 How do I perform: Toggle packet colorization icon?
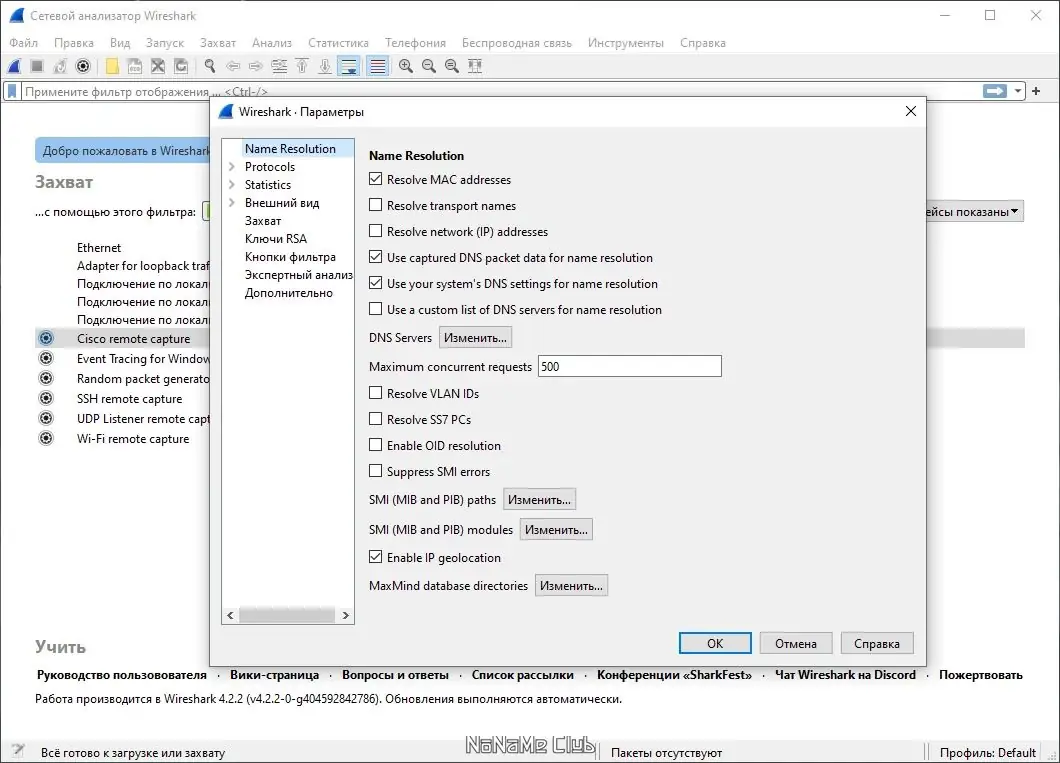378,66
